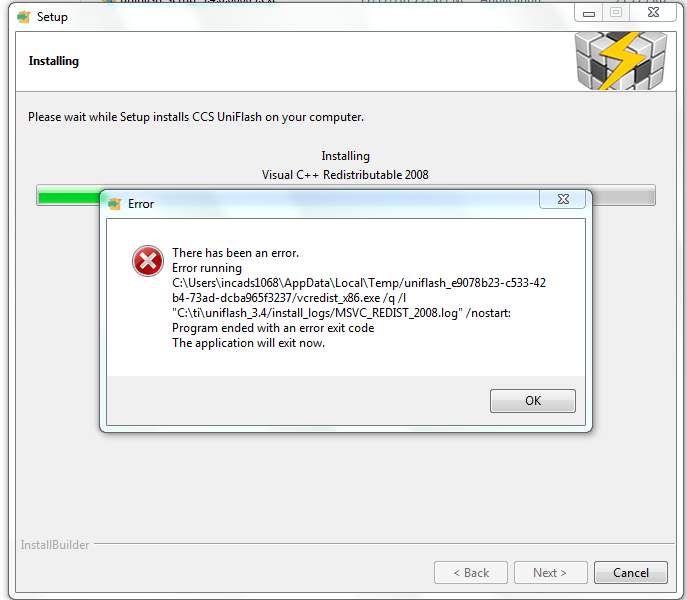
Task: Click the Error dialog title bar icon
Action: [115, 204]
